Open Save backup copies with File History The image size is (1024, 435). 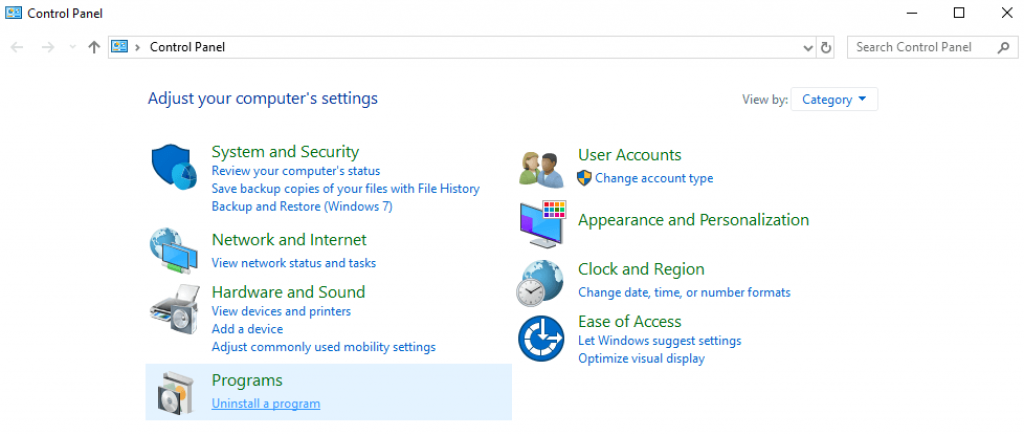(x=345, y=189)
